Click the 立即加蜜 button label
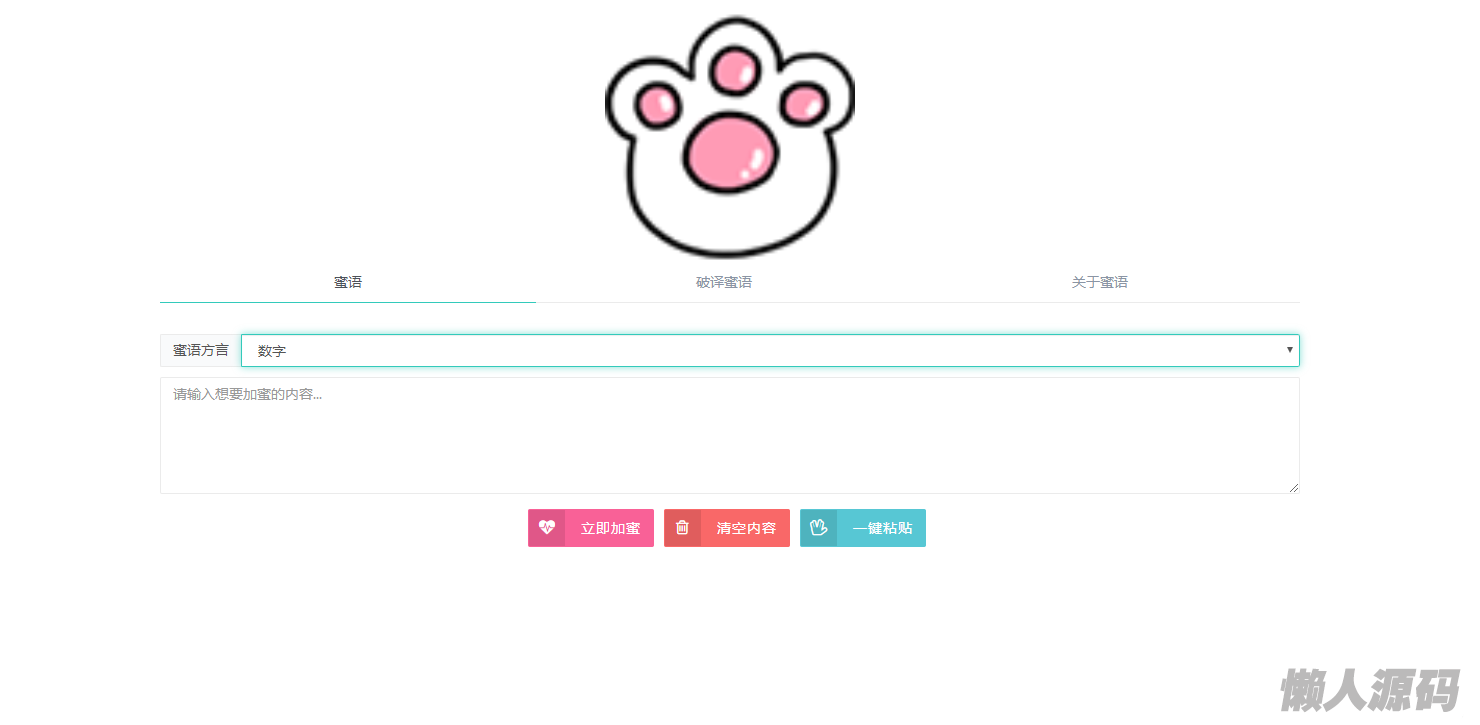Screen dimensions: 1480x725 point(610,528)
